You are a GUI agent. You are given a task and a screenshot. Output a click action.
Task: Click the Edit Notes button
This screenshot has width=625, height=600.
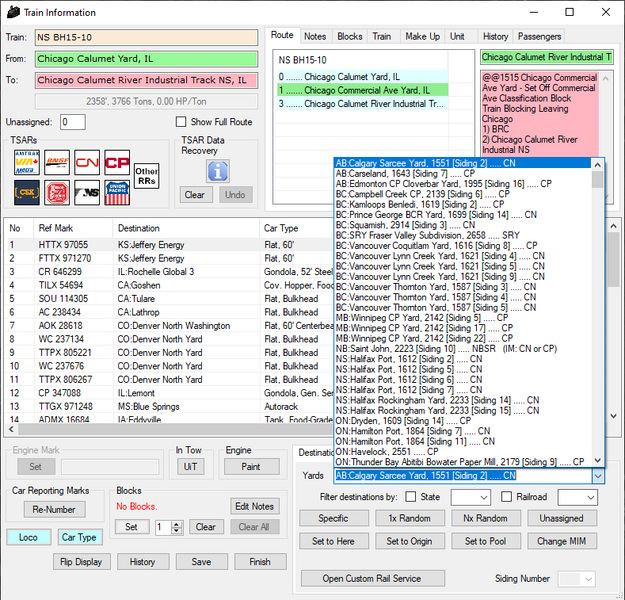click(255, 506)
